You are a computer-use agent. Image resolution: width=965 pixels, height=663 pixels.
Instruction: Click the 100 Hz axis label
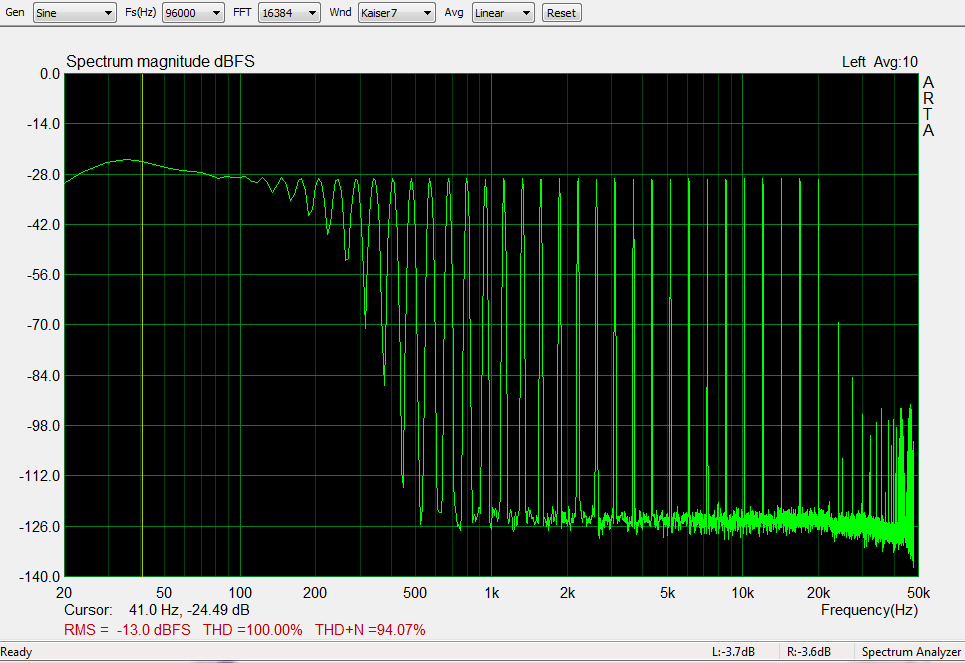[240, 593]
